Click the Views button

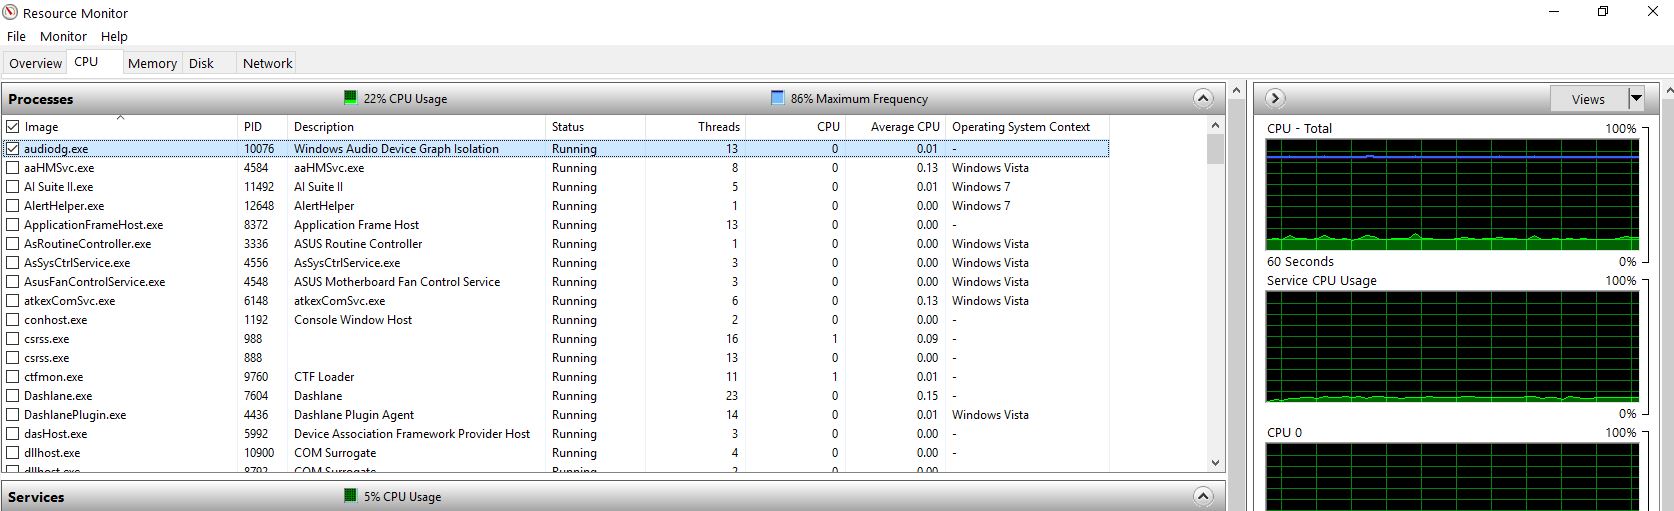1588,98
